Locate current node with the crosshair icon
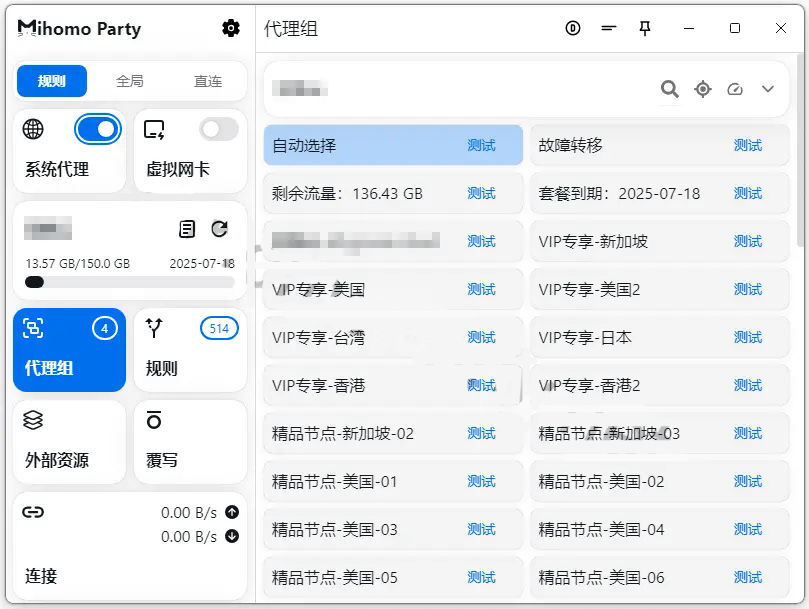Viewport: 809px width, 609px height. pos(703,89)
